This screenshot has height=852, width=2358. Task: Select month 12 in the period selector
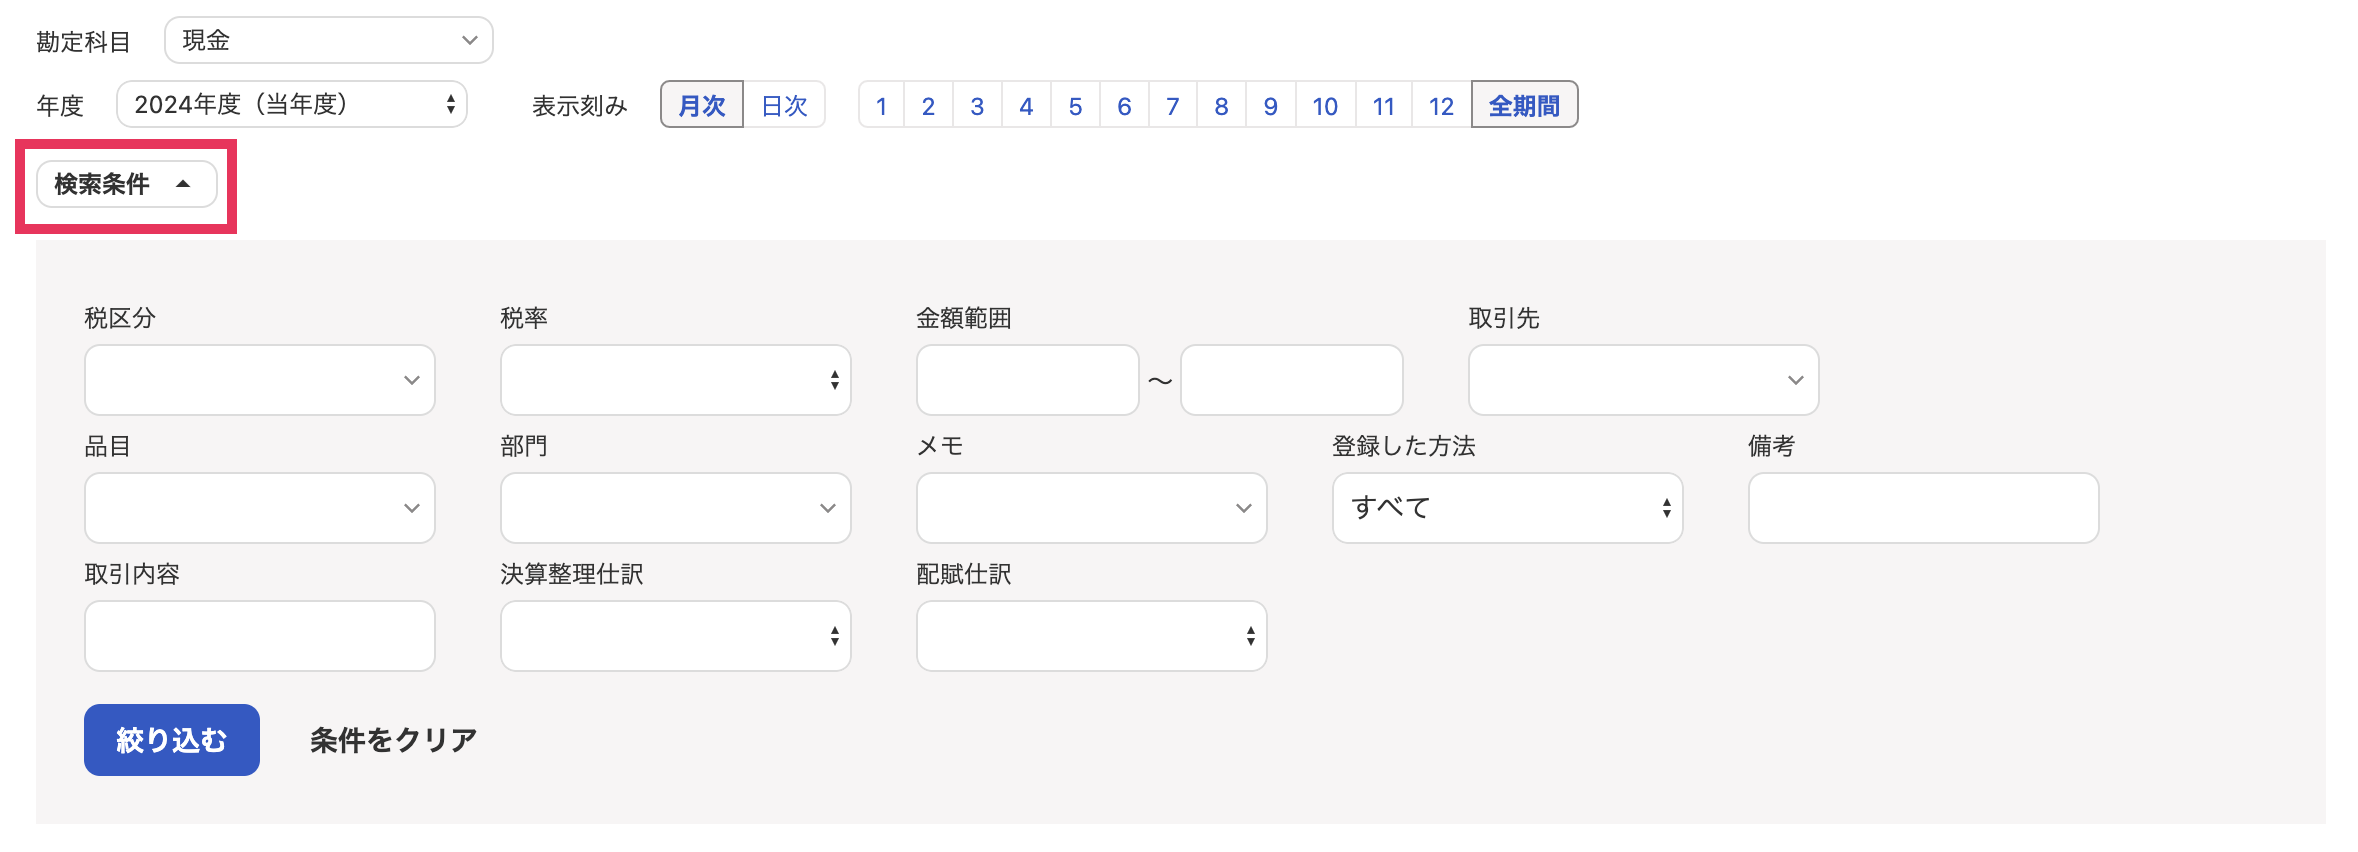tap(1441, 105)
